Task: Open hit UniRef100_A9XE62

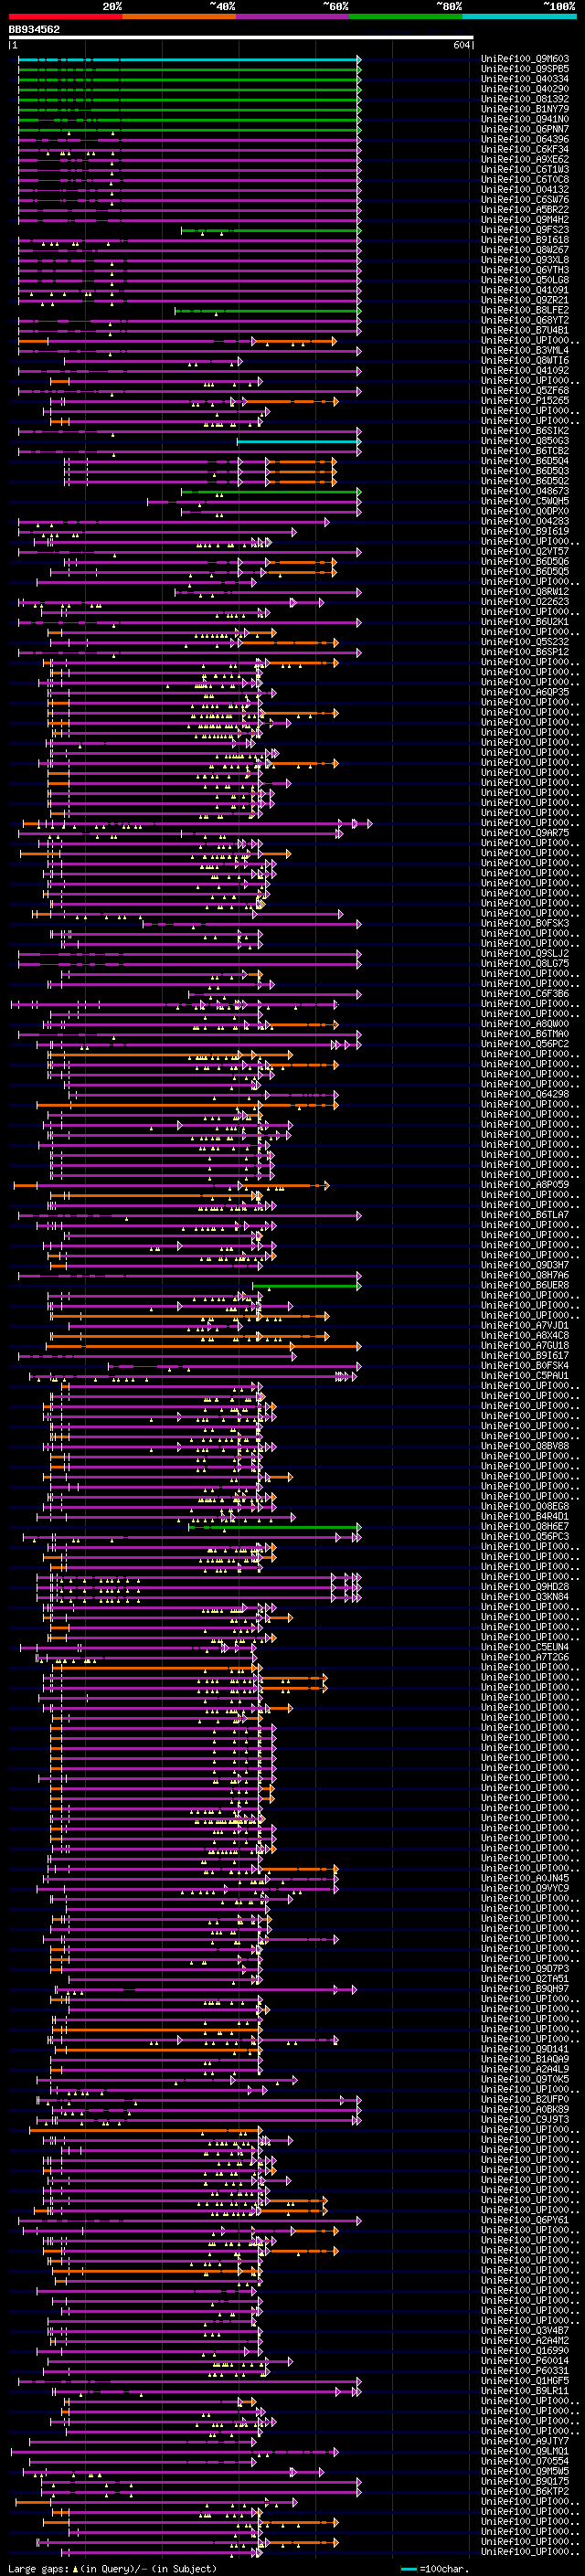Action: click(525, 159)
